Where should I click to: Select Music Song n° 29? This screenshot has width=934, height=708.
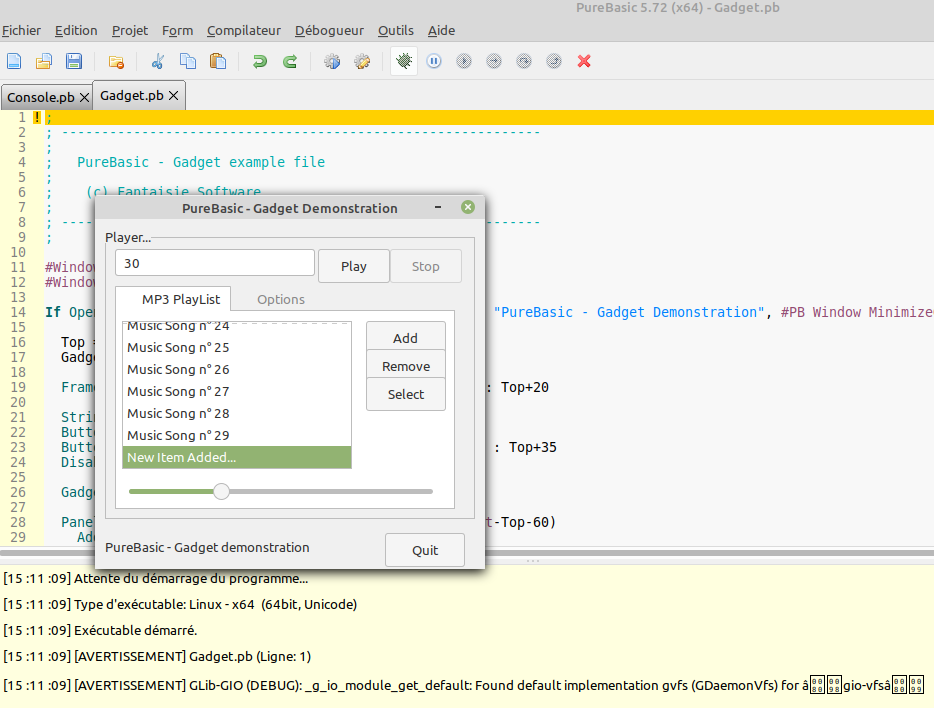(x=236, y=435)
